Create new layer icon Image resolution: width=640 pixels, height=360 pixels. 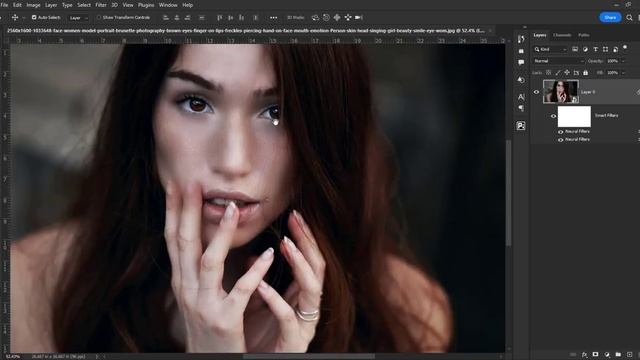click(629, 355)
